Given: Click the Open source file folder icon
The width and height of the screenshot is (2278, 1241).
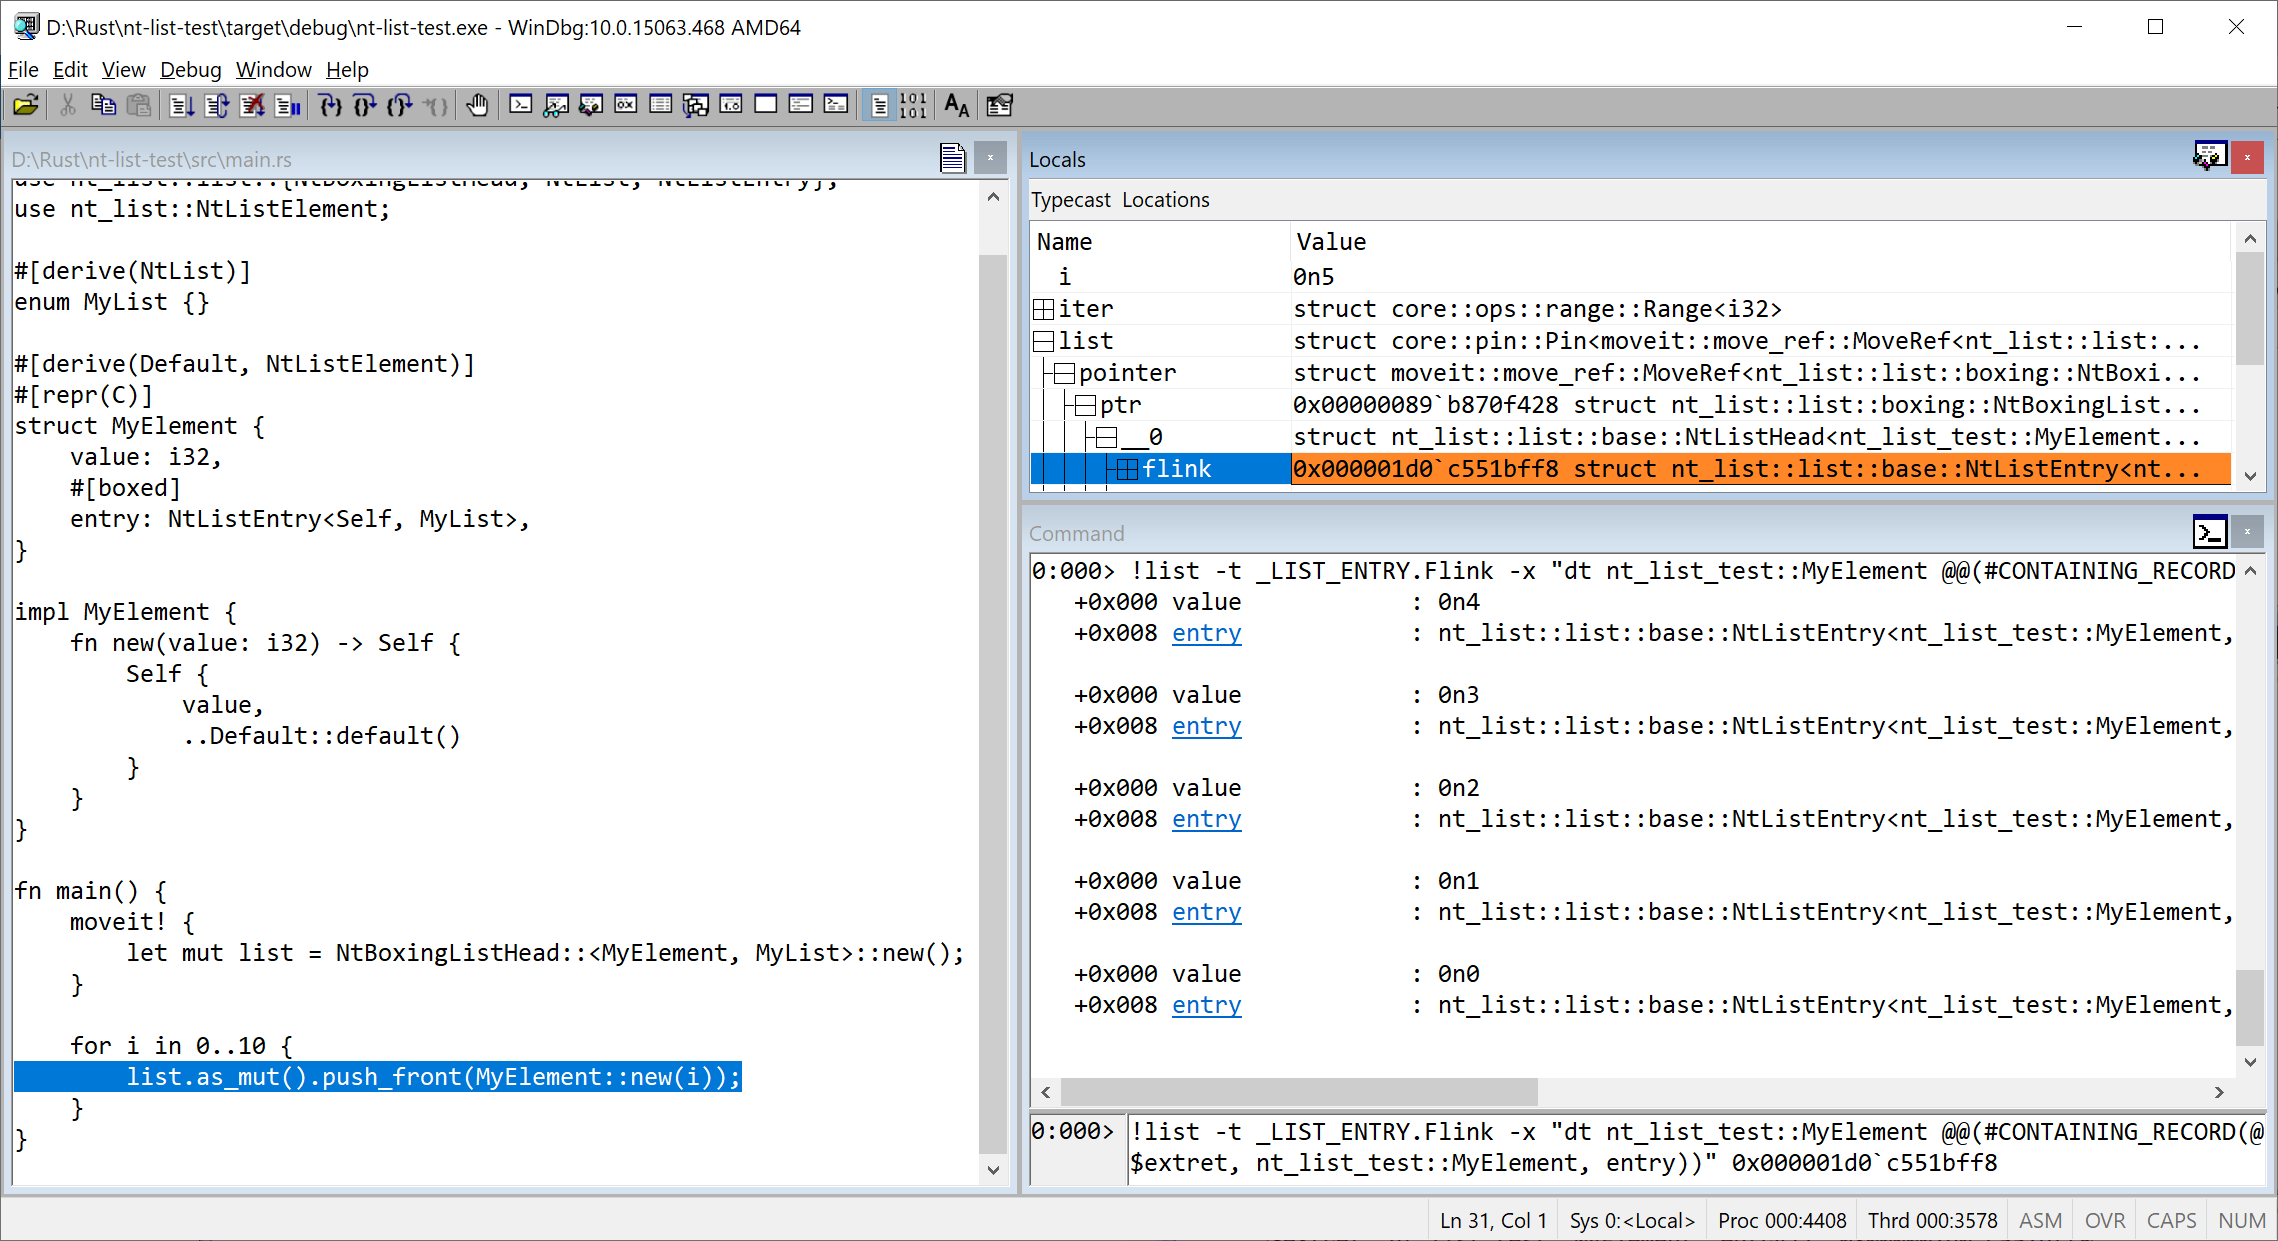Looking at the screenshot, I should (x=26, y=105).
